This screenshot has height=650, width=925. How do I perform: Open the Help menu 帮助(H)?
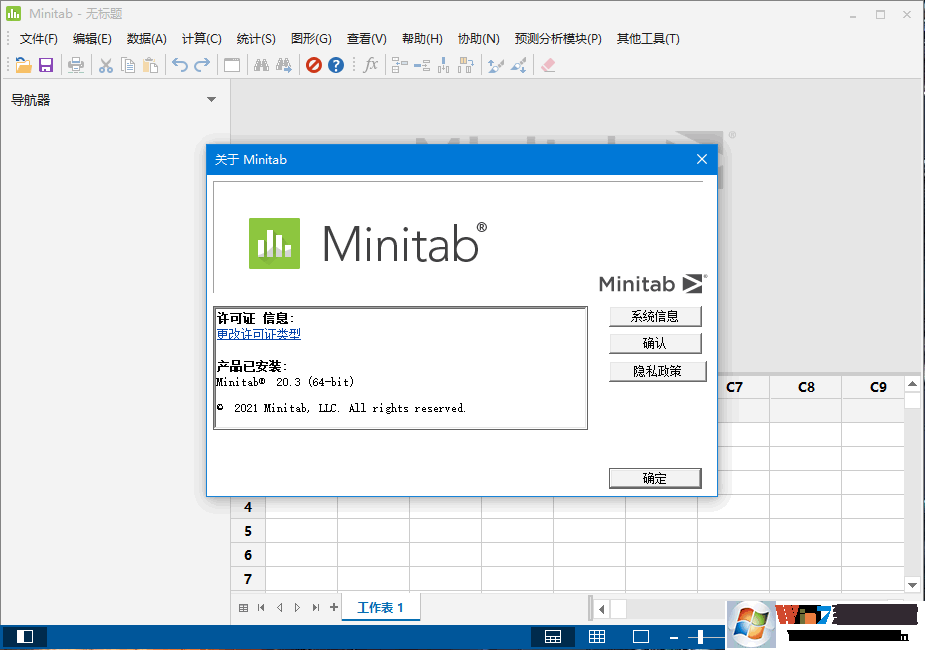coord(422,39)
